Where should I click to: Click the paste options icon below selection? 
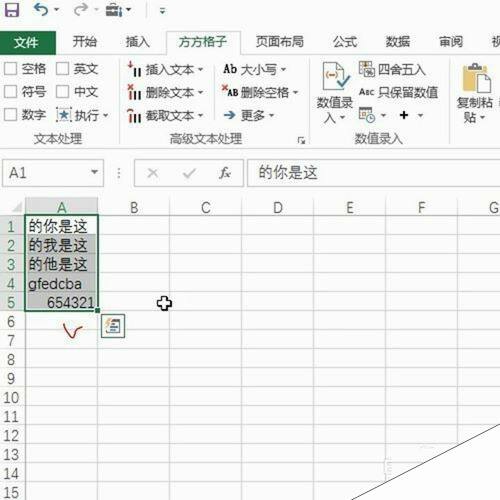(x=113, y=326)
